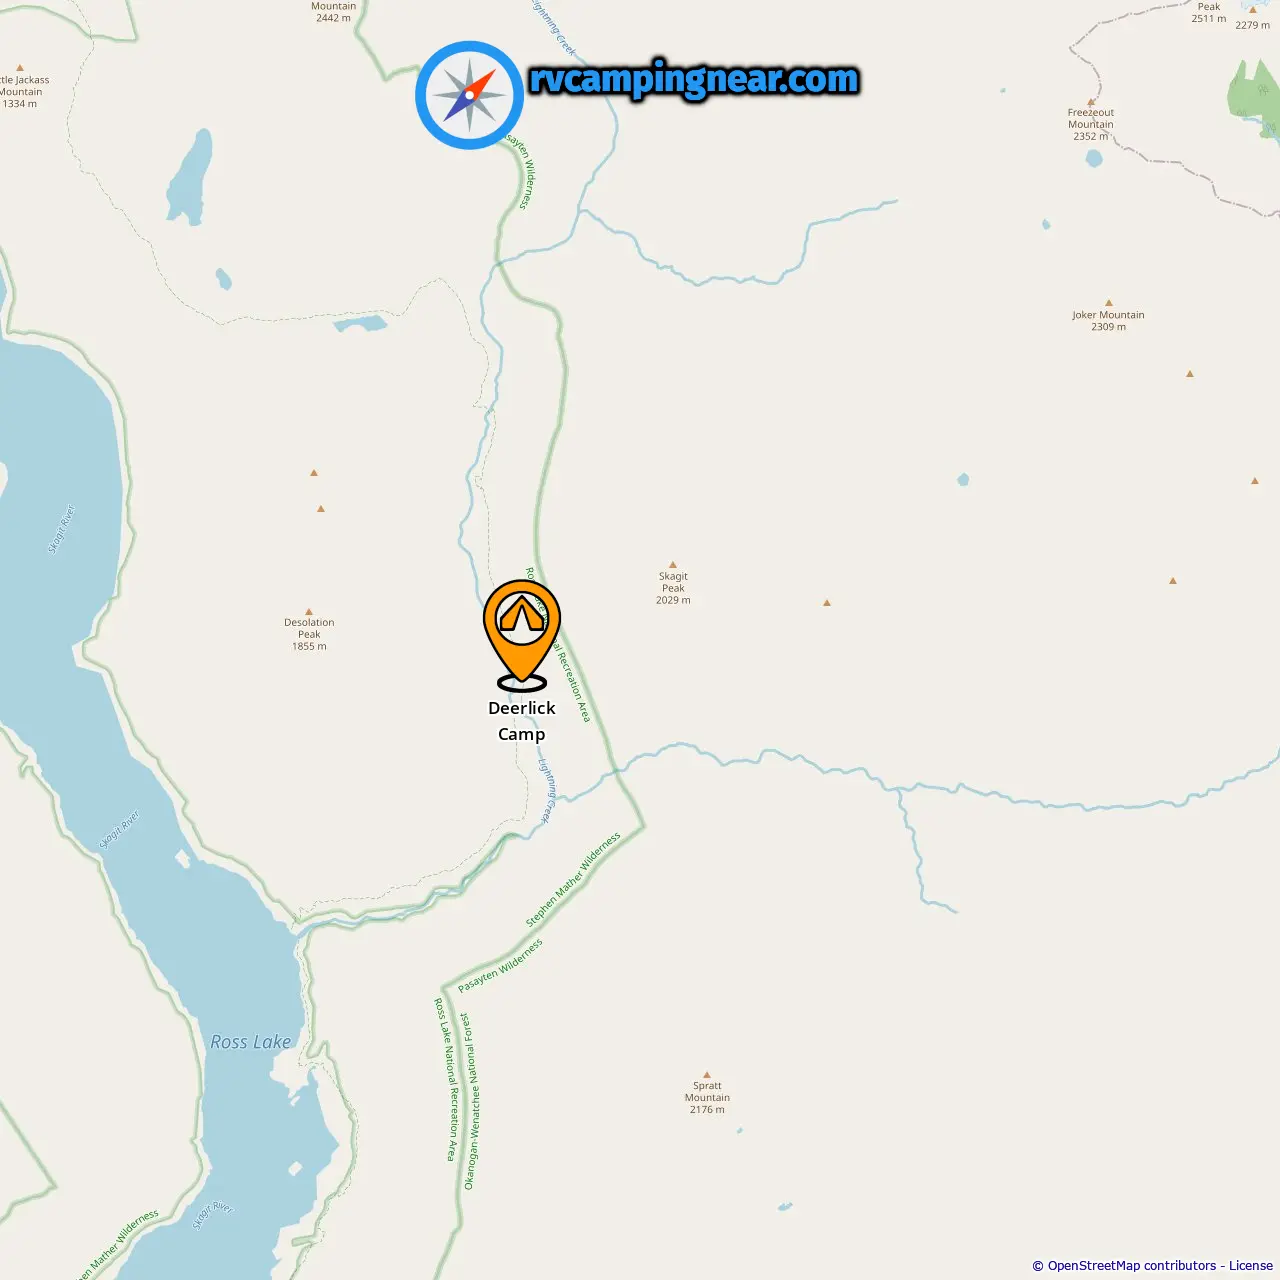Click the Skagit Peak 2029 m label
The height and width of the screenshot is (1280, 1280).
pyautogui.click(x=673, y=588)
